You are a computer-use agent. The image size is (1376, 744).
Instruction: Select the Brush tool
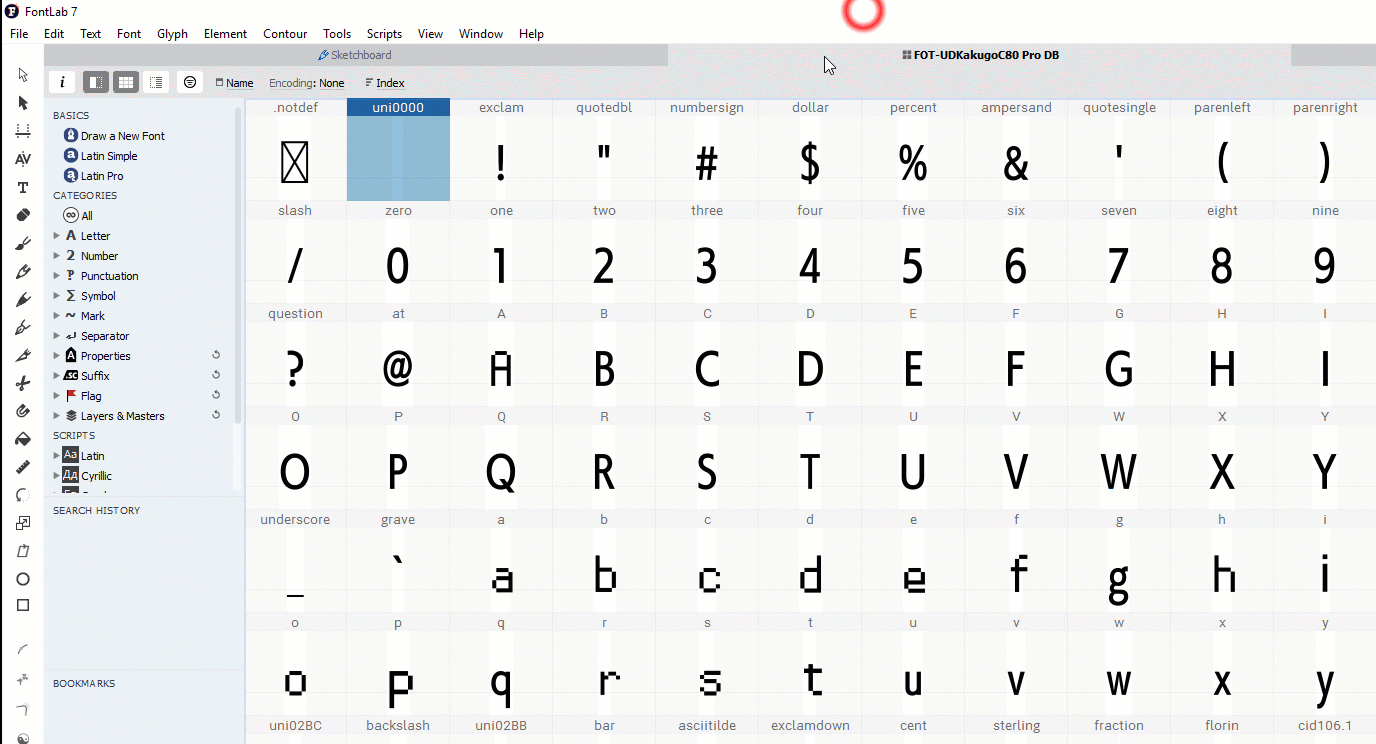point(23,243)
